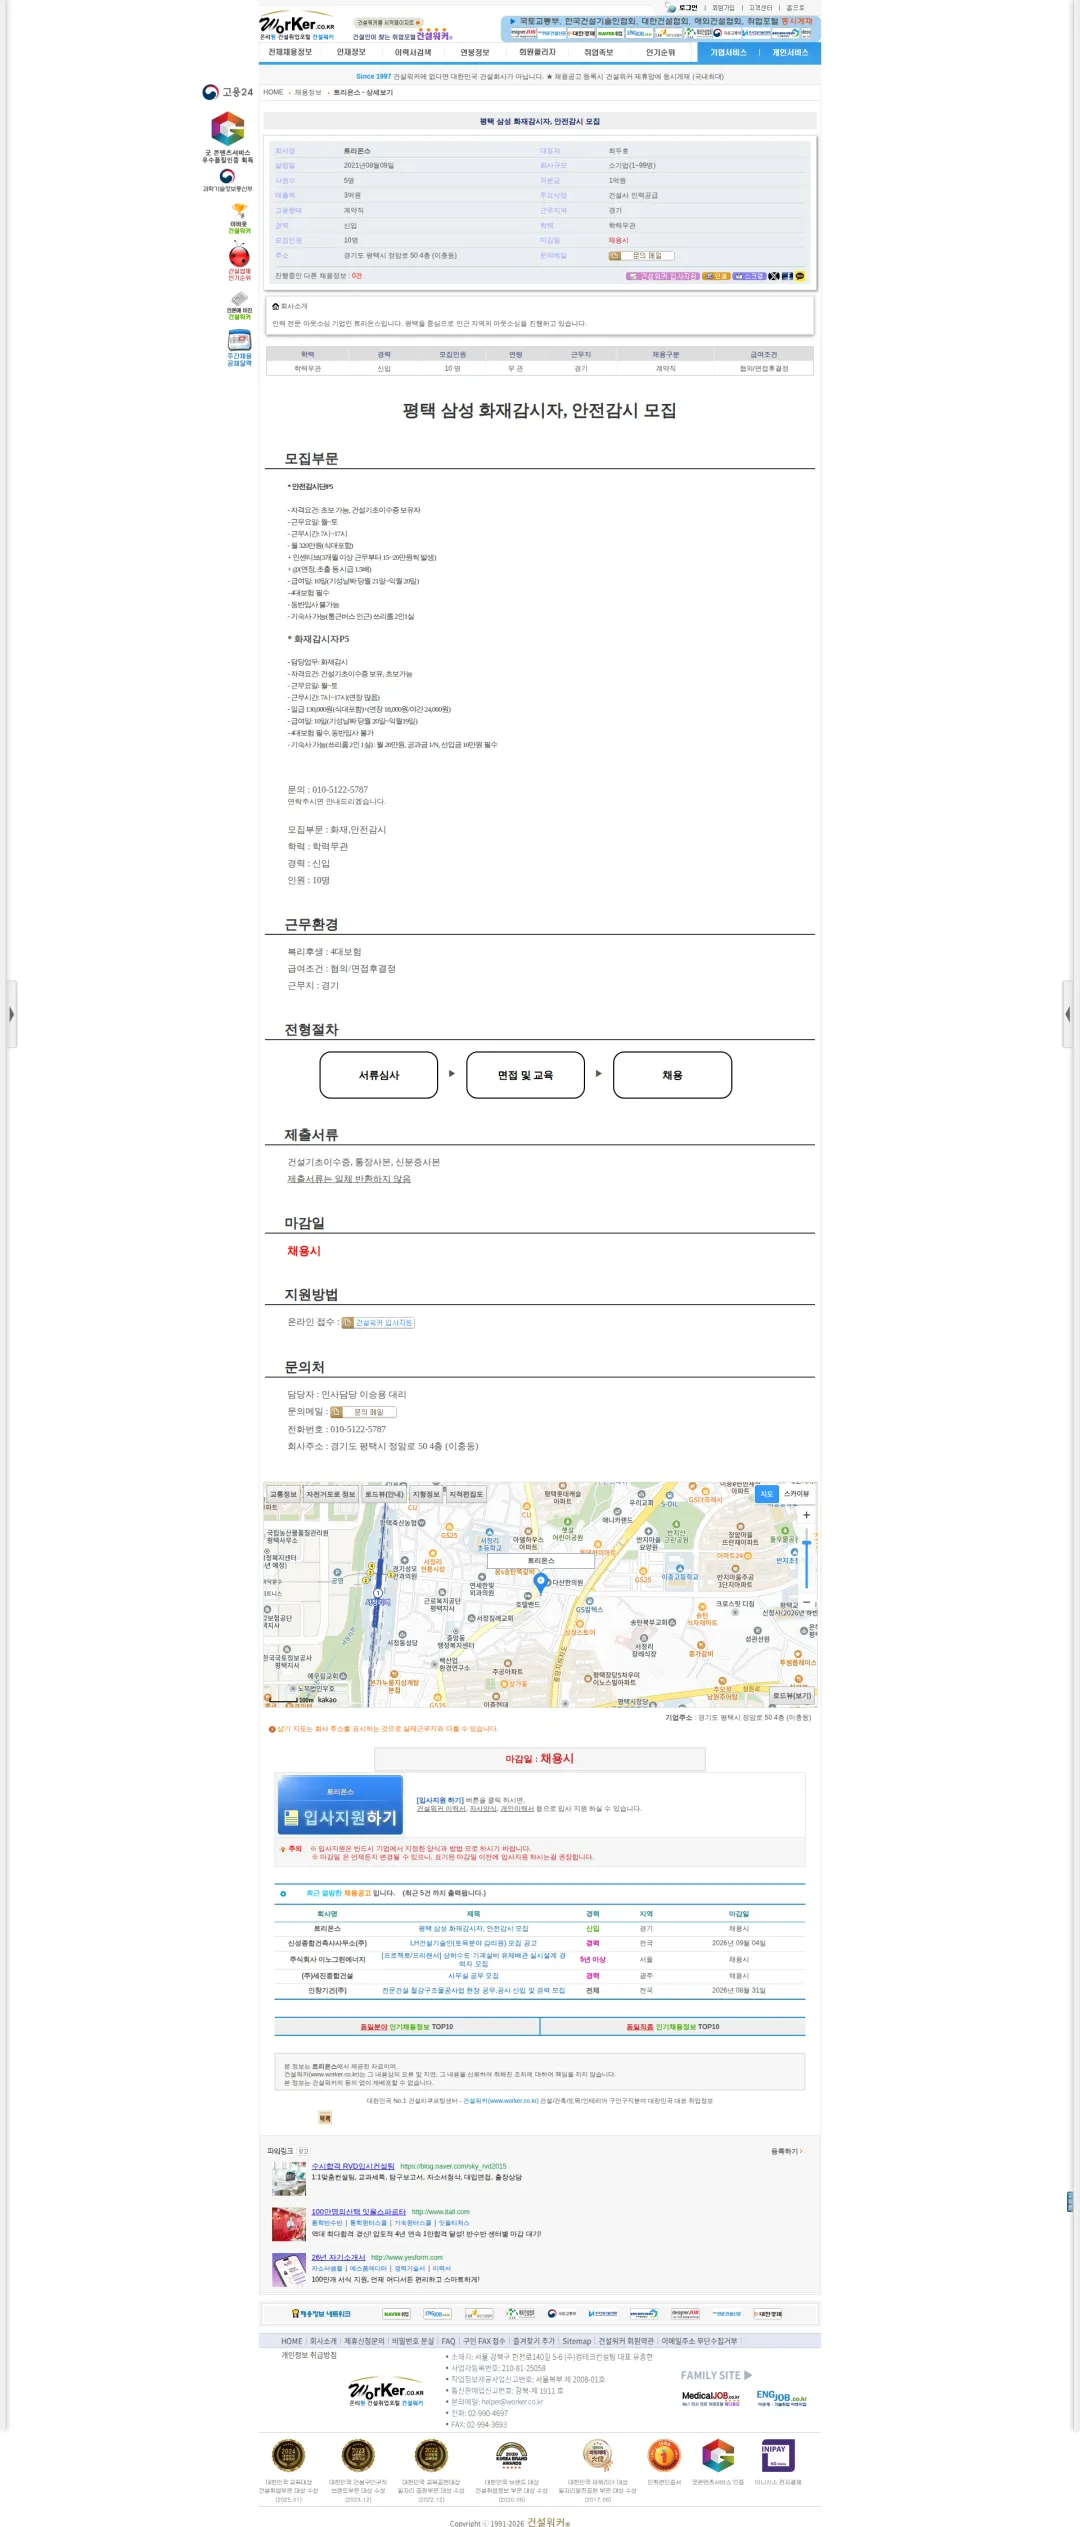Open the 연봉정보 menu
This screenshot has height=2527, width=1080.
click(x=475, y=52)
